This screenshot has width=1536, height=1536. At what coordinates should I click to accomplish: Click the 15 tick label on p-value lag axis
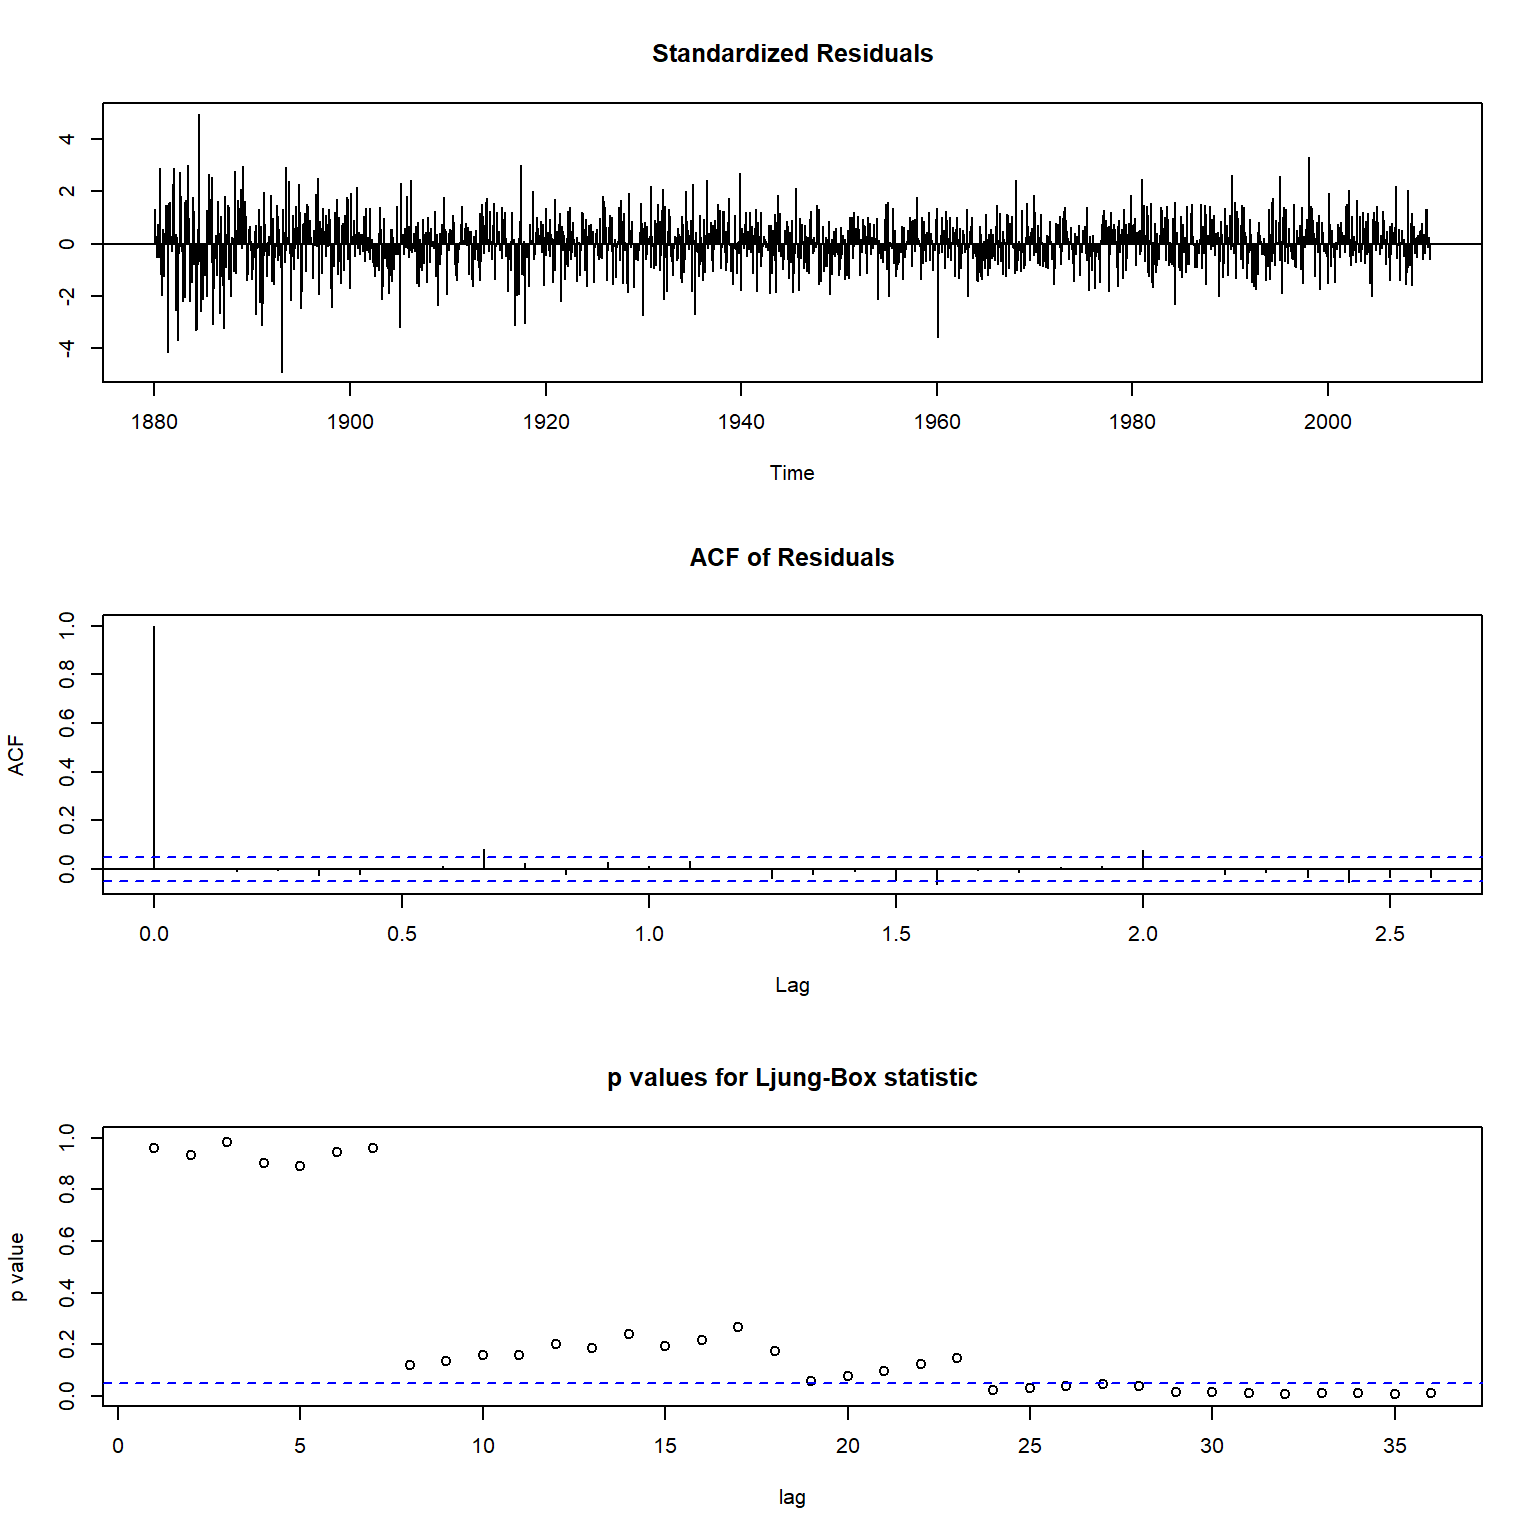pos(665,1446)
